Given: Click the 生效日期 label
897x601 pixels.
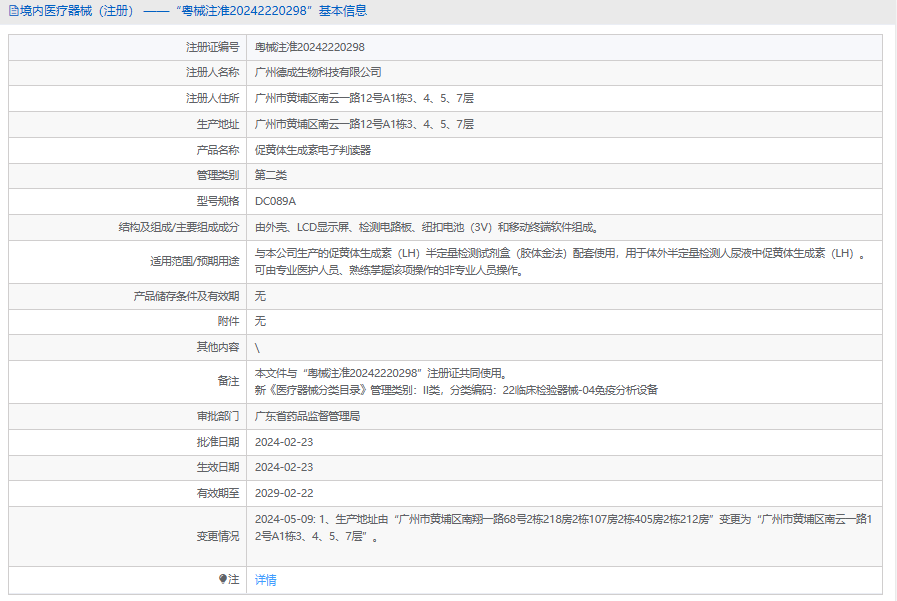Looking at the screenshot, I should pyautogui.click(x=218, y=467).
